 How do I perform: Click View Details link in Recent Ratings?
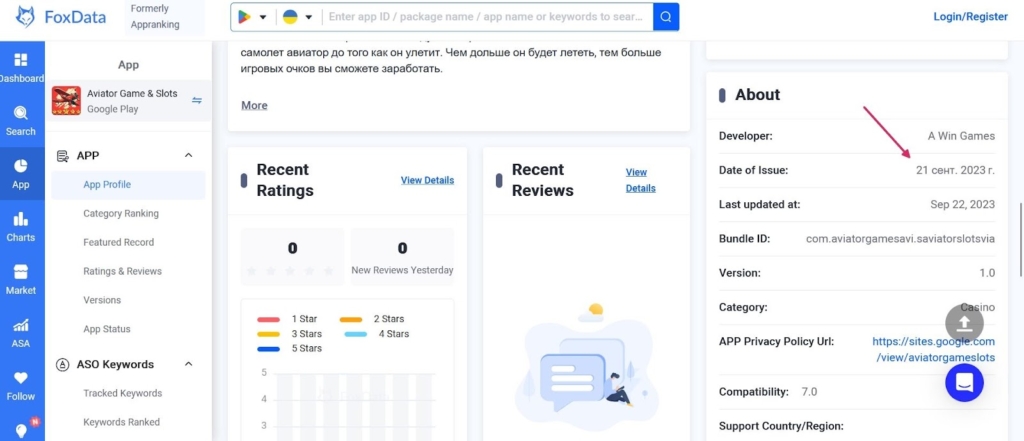(427, 180)
